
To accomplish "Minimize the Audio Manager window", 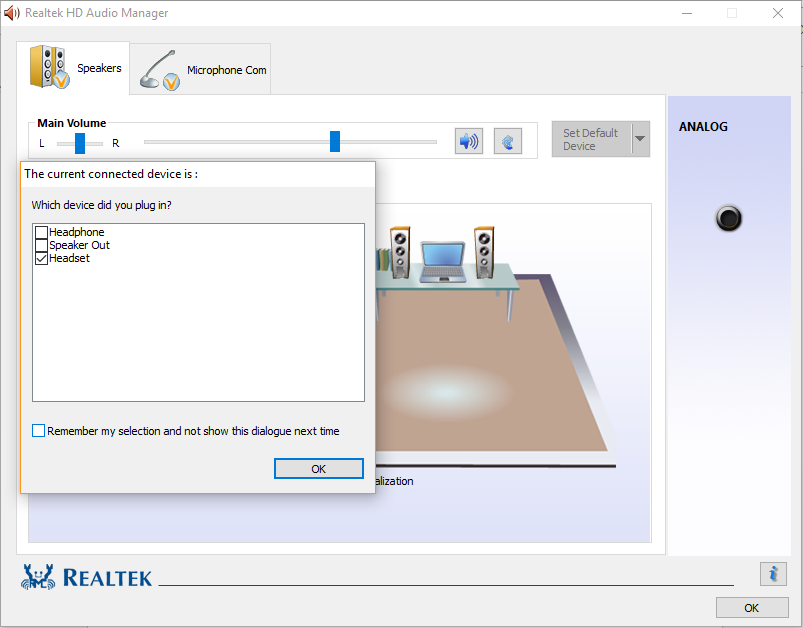I will point(687,13).
